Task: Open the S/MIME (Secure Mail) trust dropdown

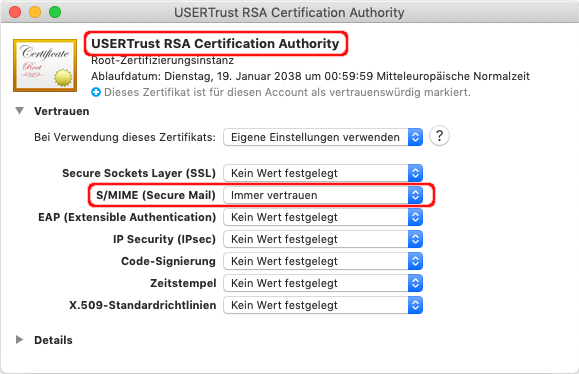Action: click(x=323, y=195)
